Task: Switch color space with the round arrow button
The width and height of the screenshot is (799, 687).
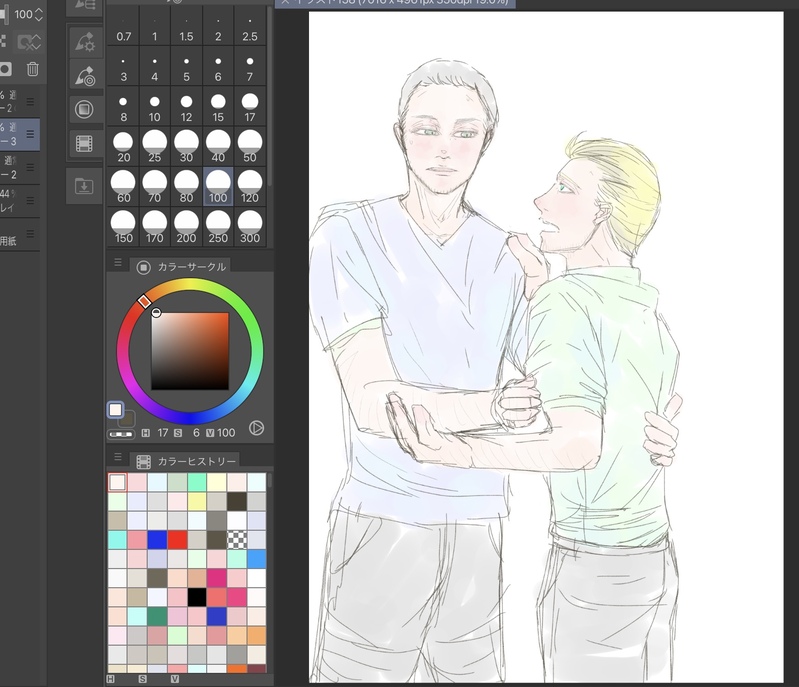Action: tap(256, 428)
